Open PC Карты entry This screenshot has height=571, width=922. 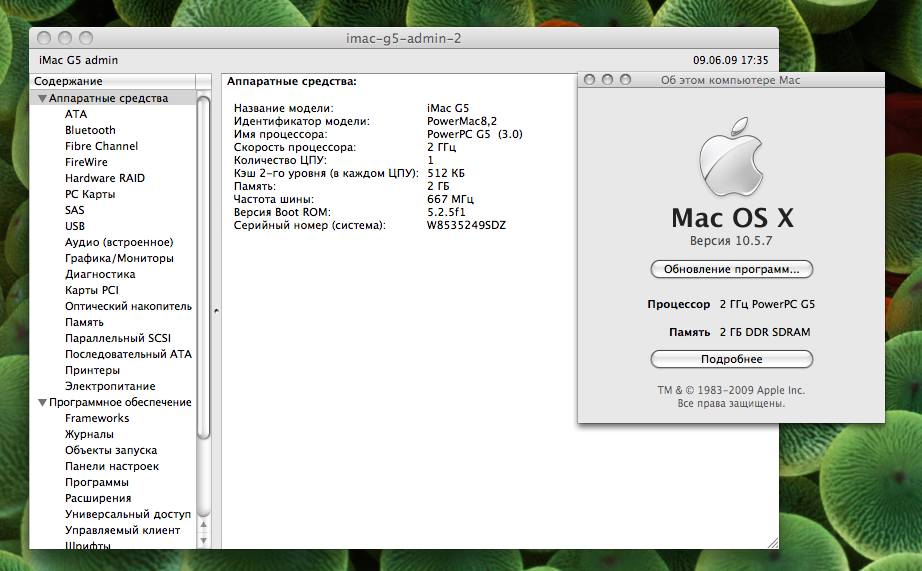[90, 194]
